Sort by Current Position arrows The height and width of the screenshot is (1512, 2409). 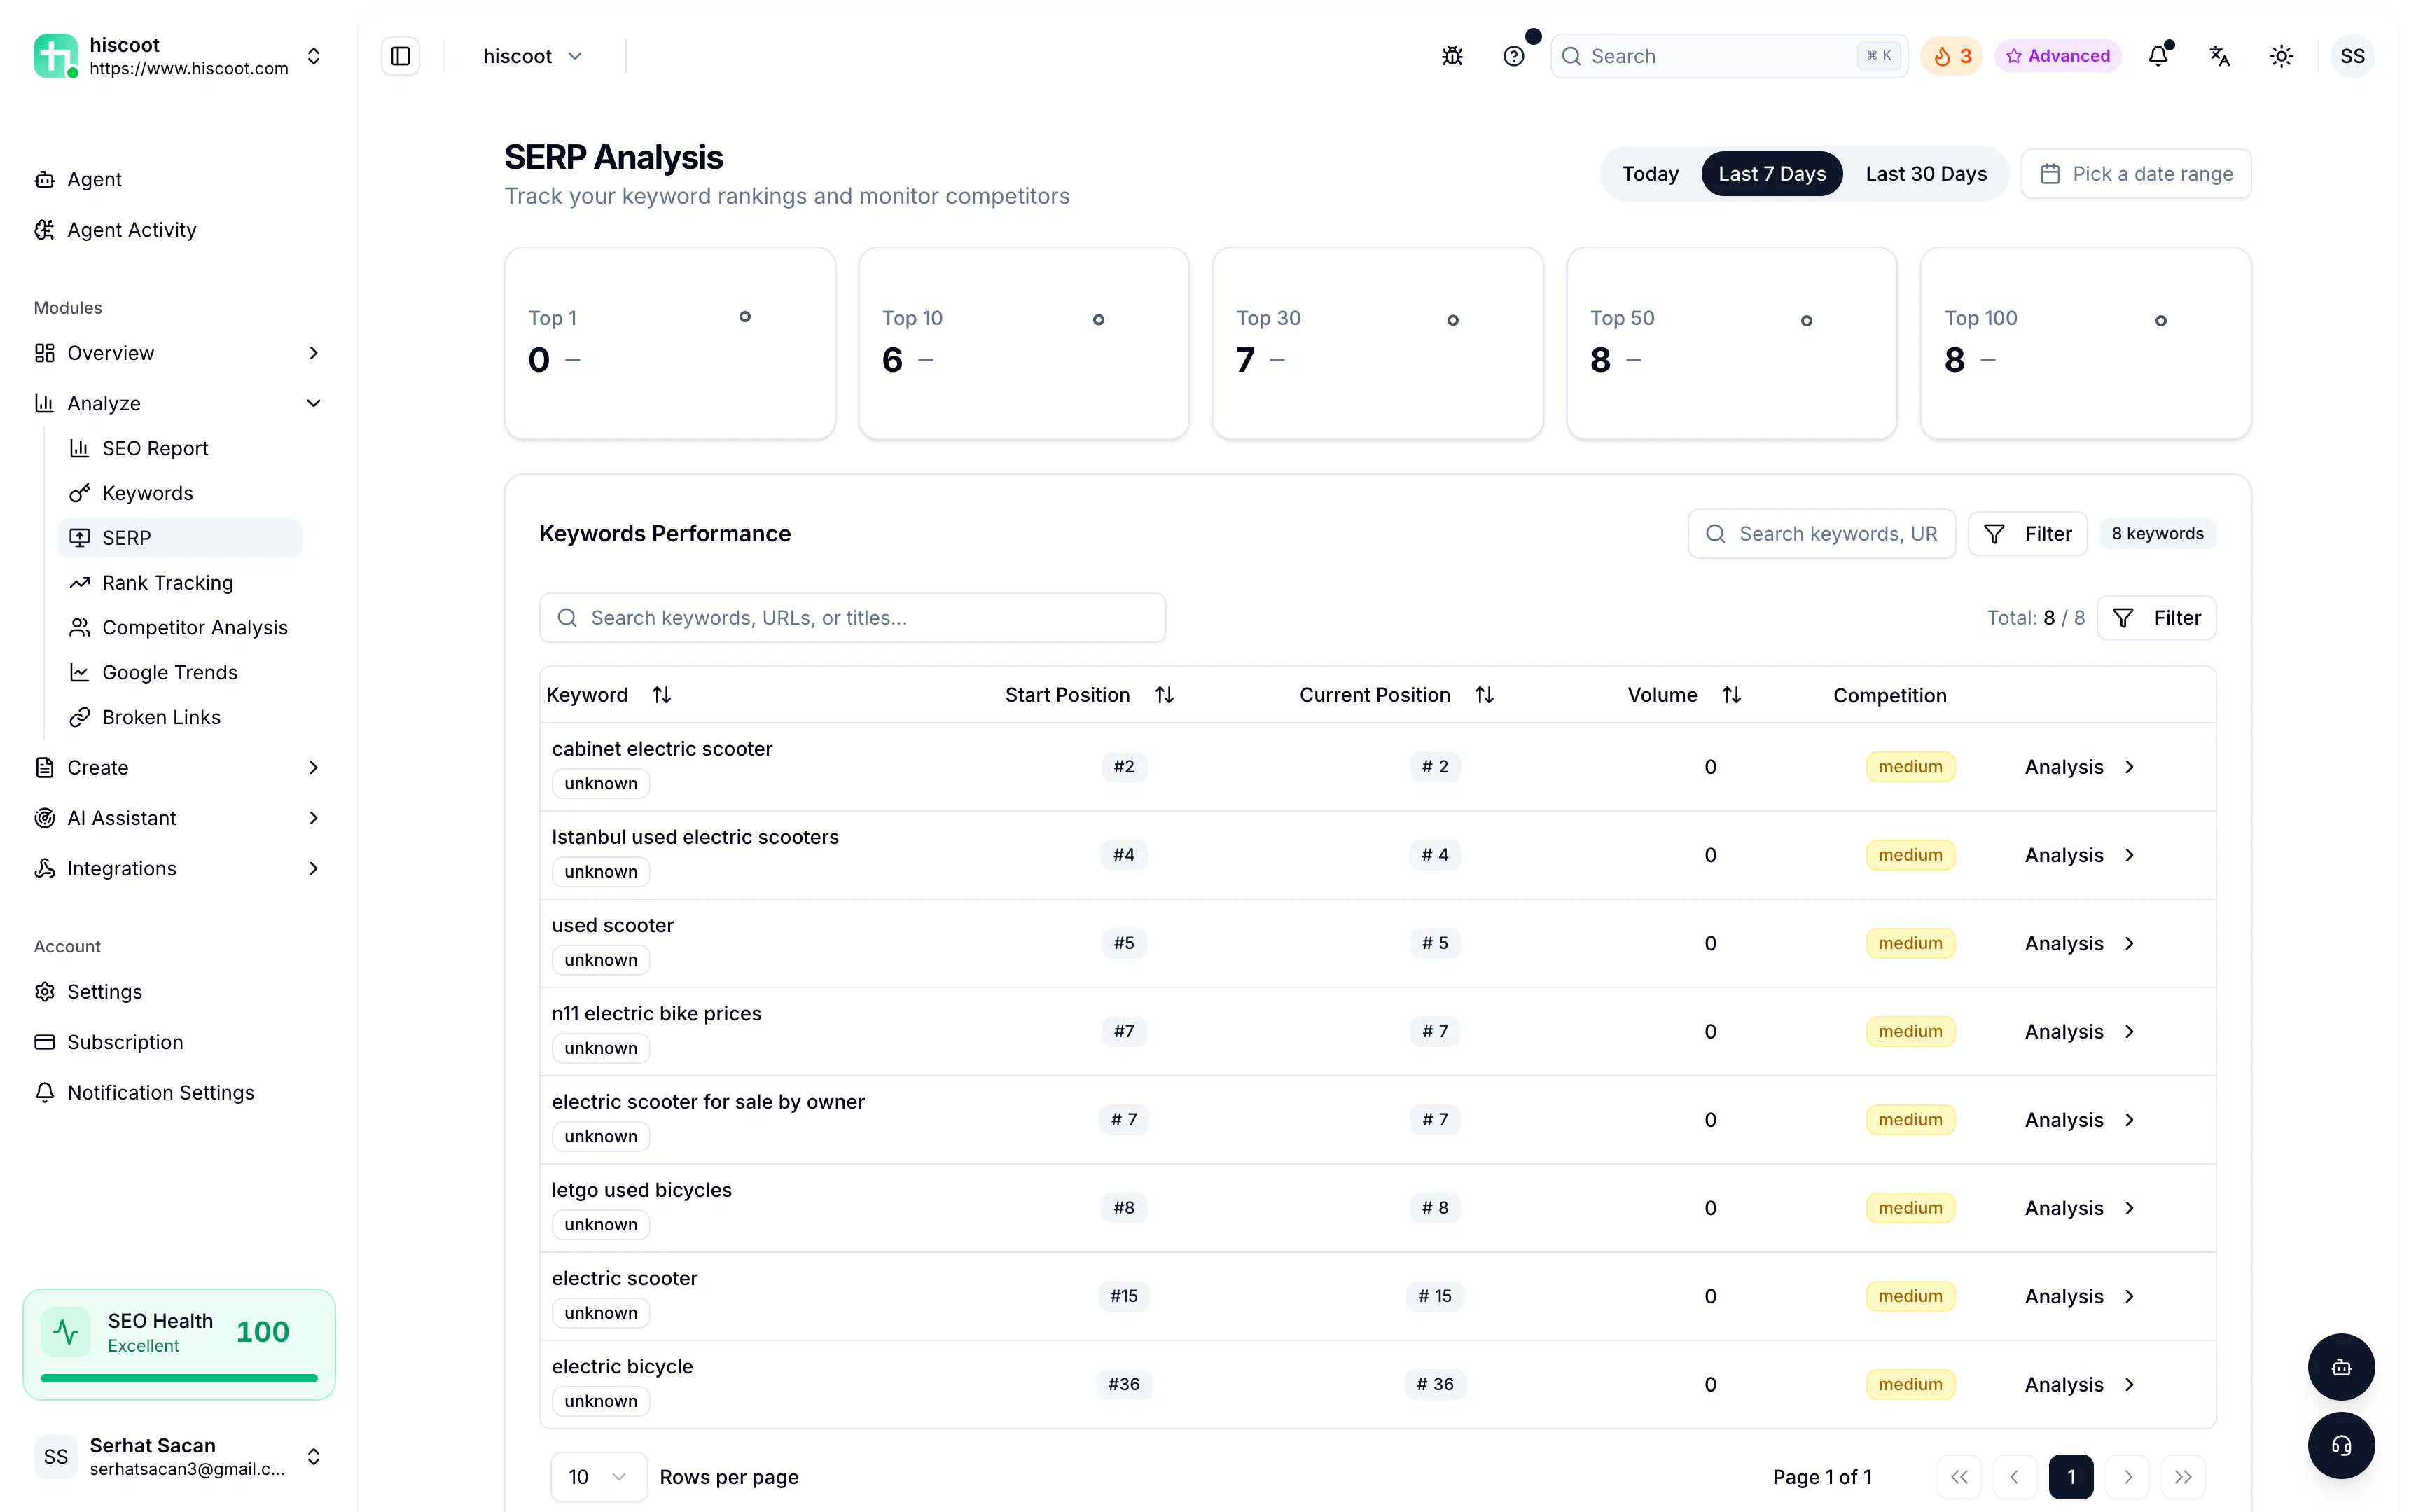pyautogui.click(x=1484, y=695)
